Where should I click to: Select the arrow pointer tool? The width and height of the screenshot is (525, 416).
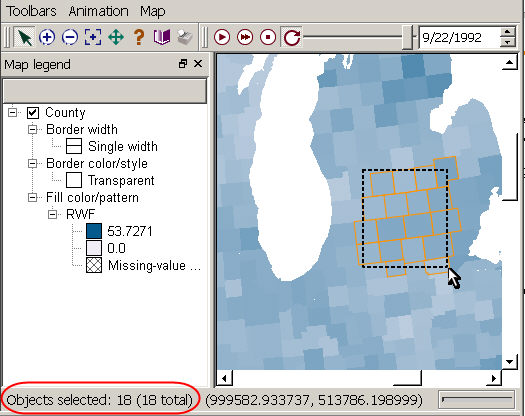point(24,37)
